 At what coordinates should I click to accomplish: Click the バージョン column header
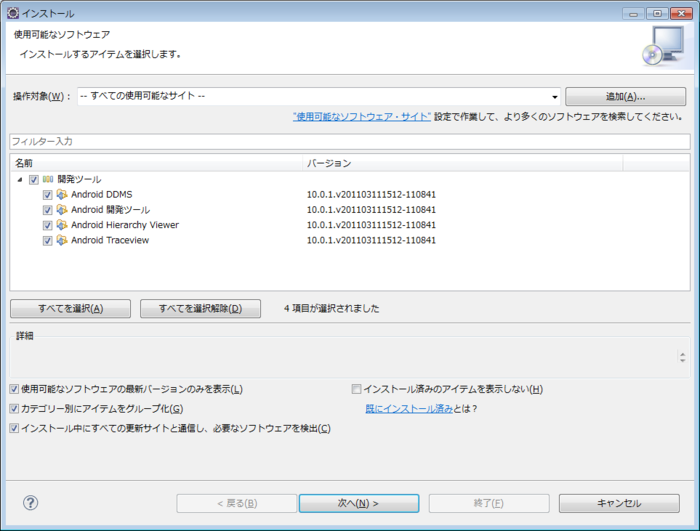(x=462, y=163)
